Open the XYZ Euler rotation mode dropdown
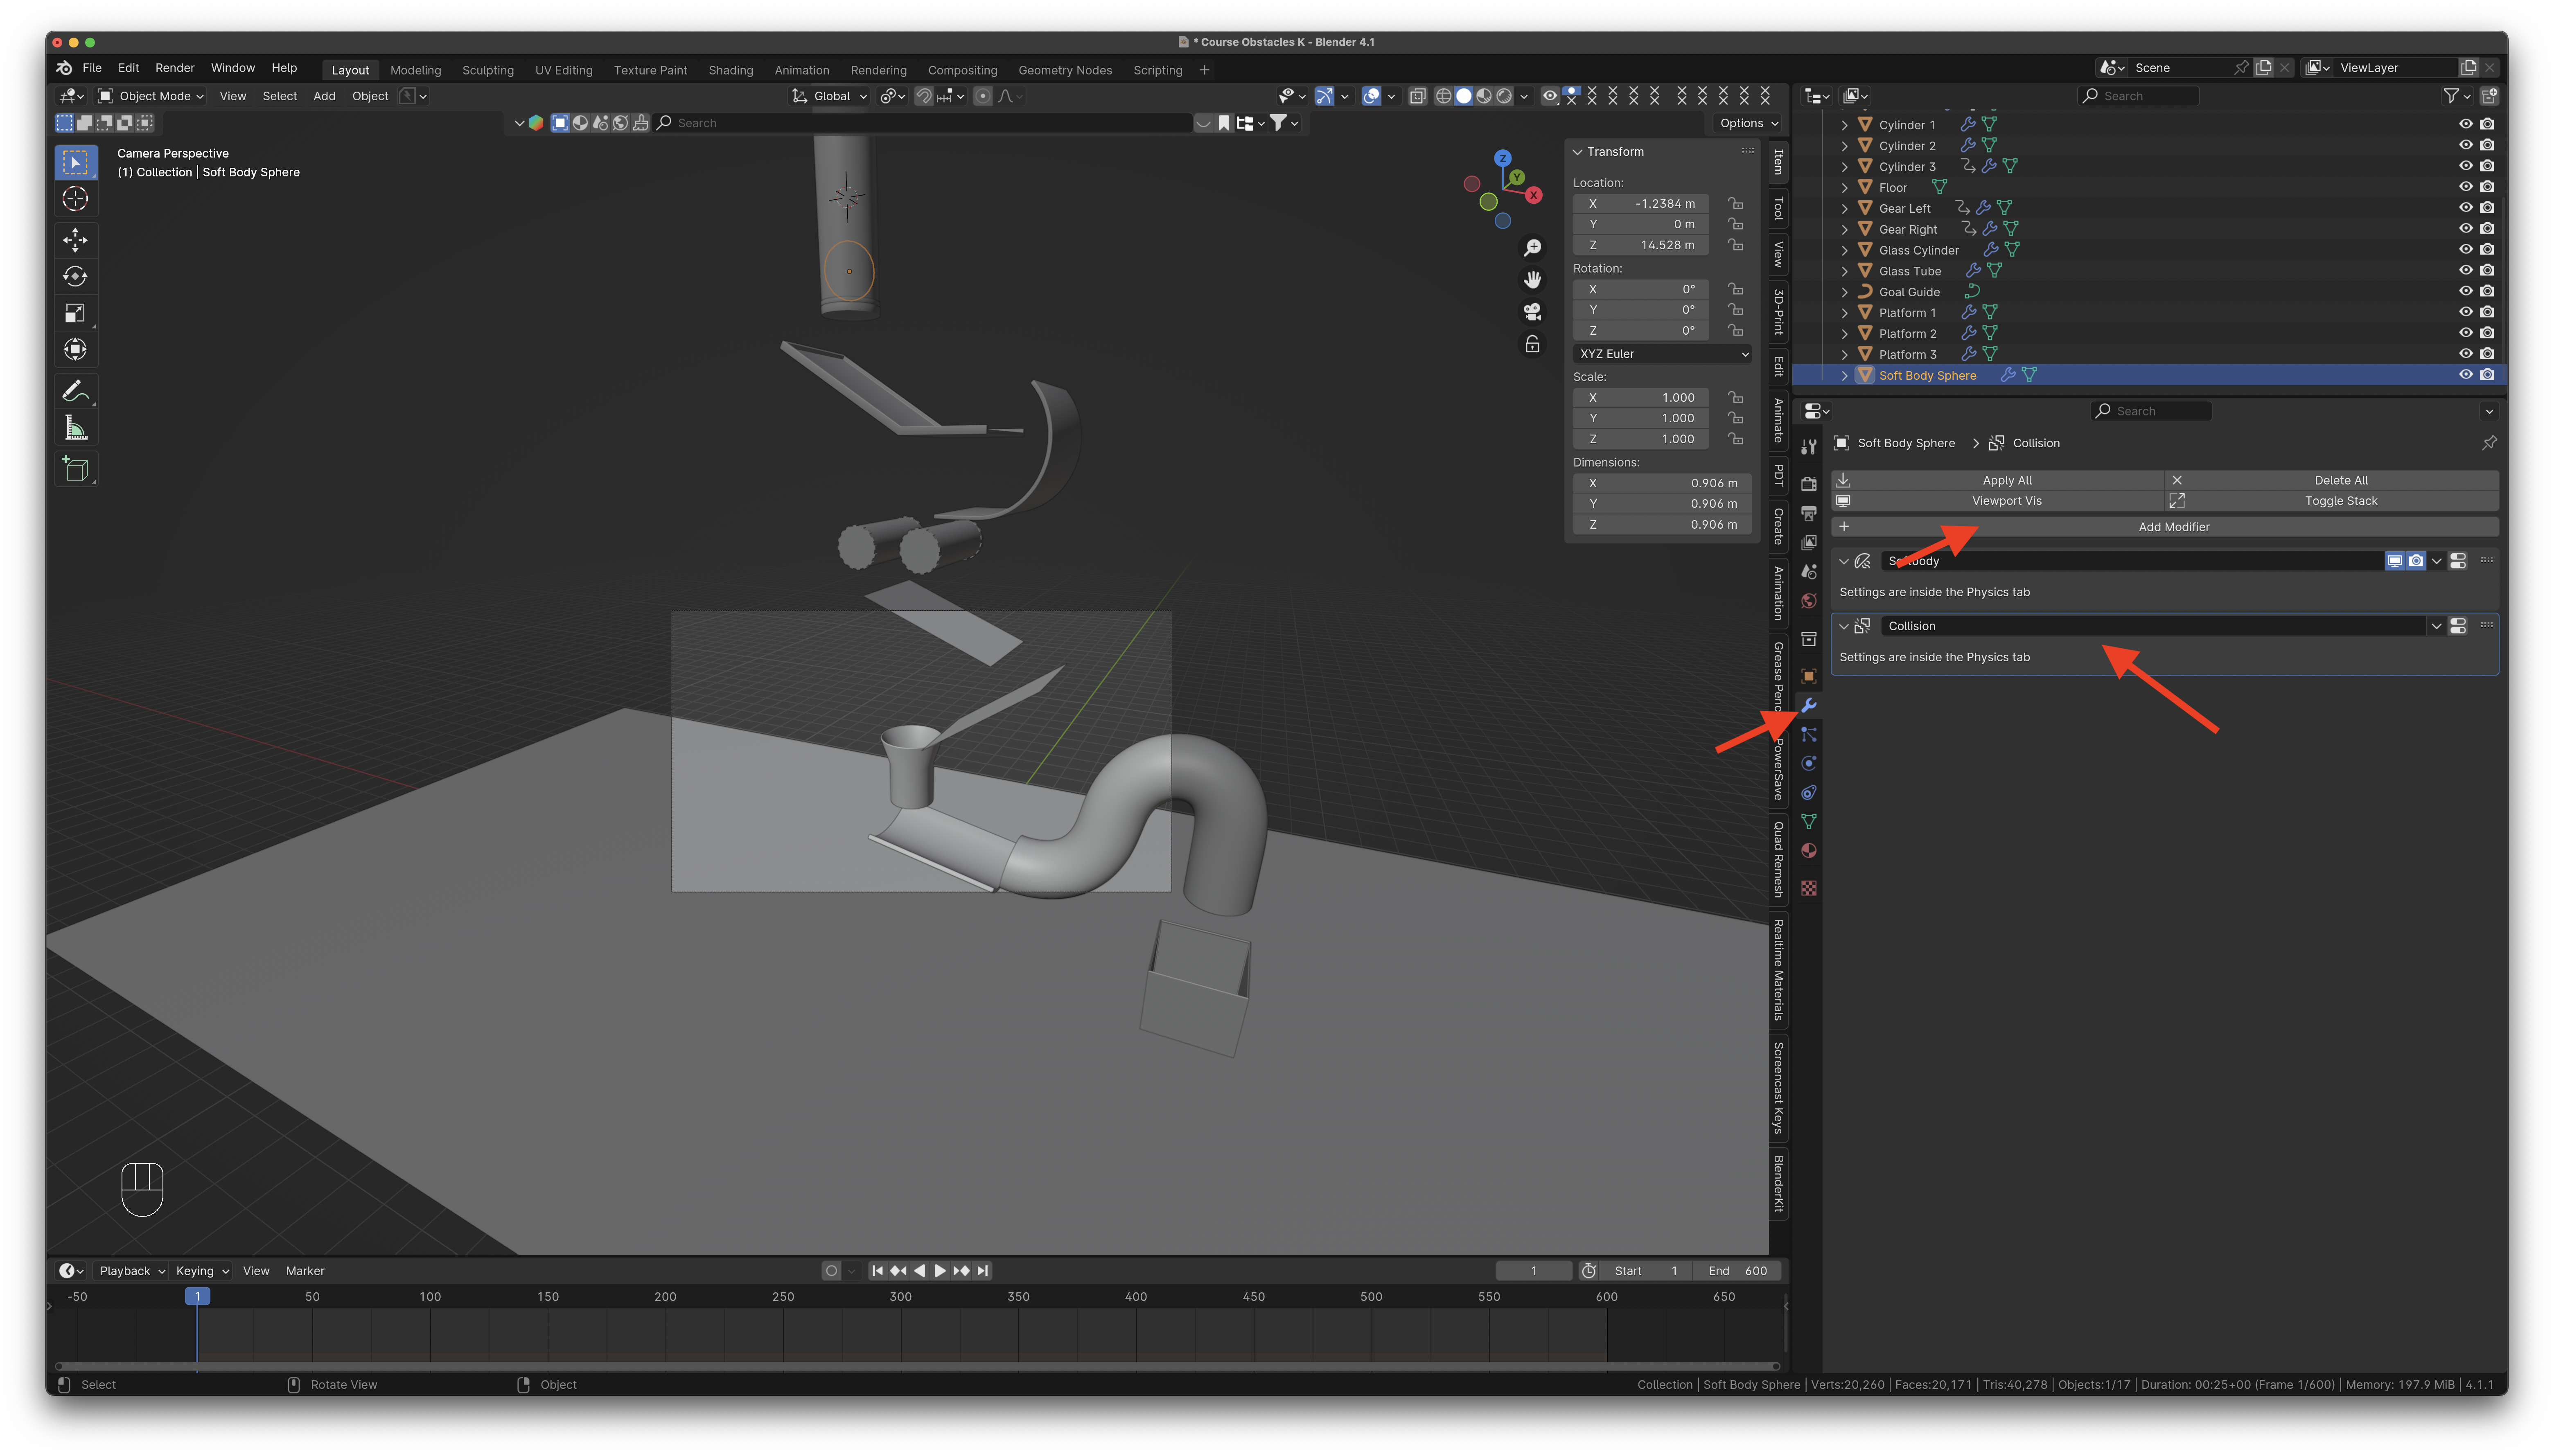2554x1456 pixels. tap(1663, 354)
